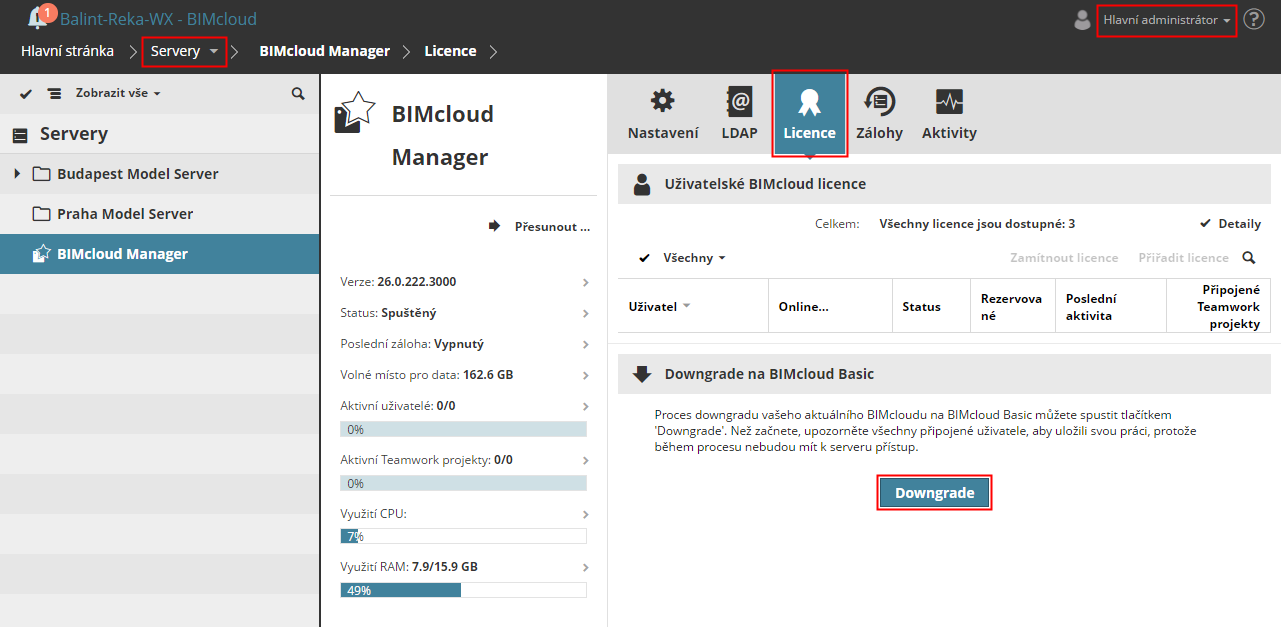
Task: Click the CPU usage progress bar
Action: coord(463,536)
